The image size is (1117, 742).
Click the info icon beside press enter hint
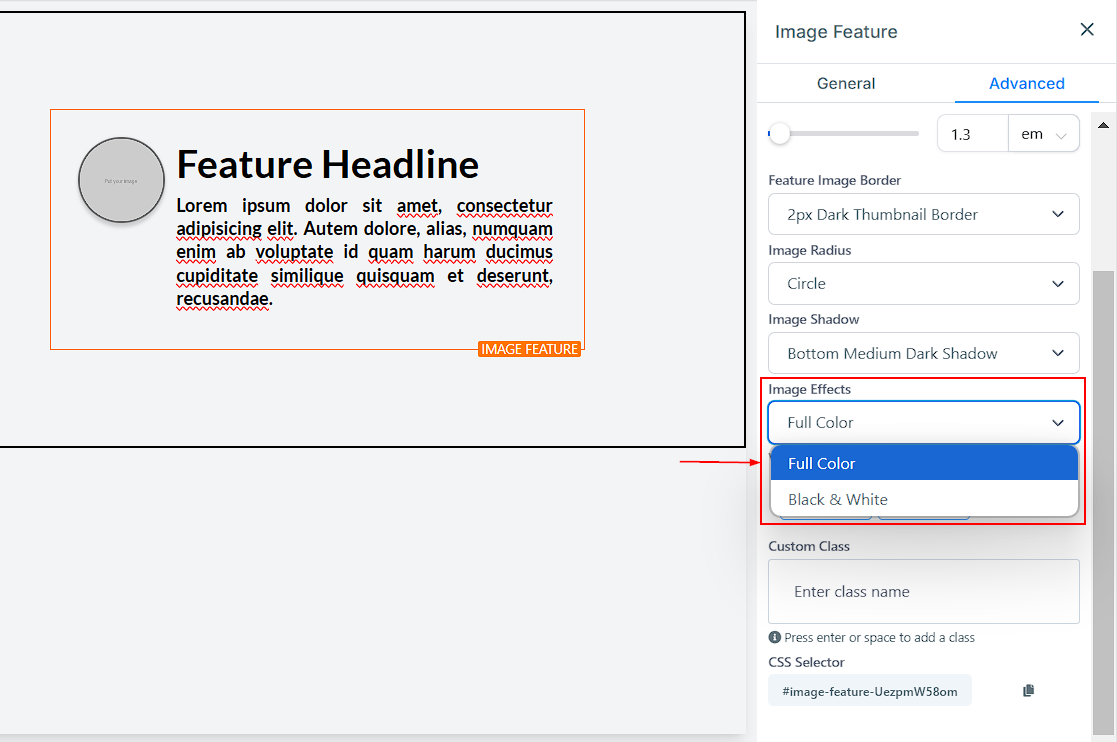774,637
